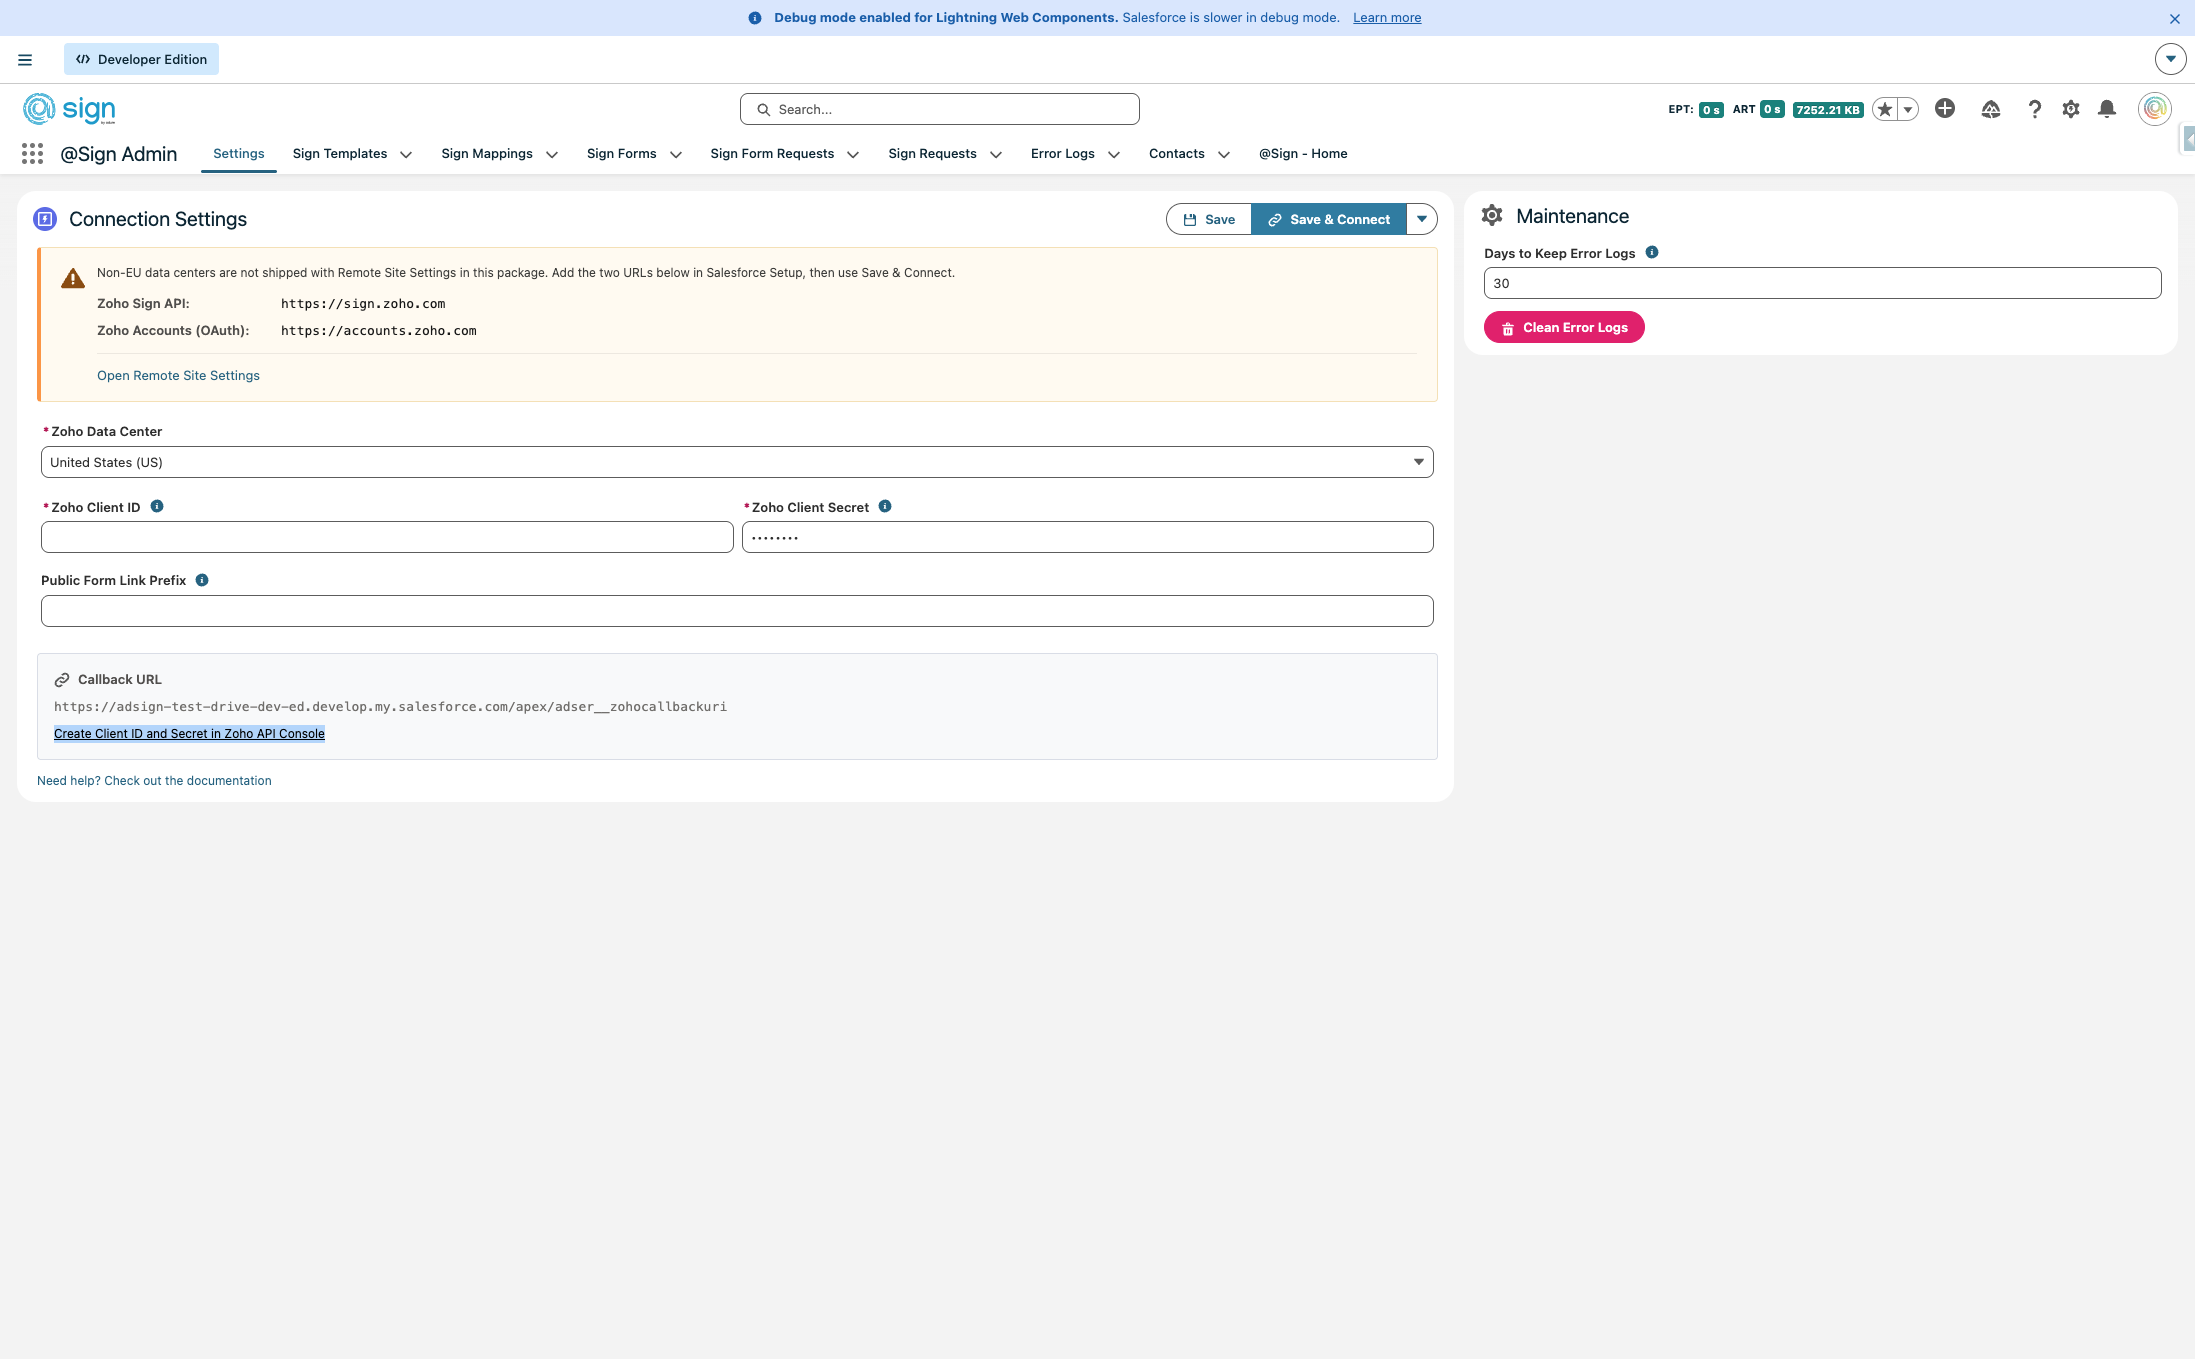
Task: Open the Notifications bell icon
Action: pos(2106,109)
